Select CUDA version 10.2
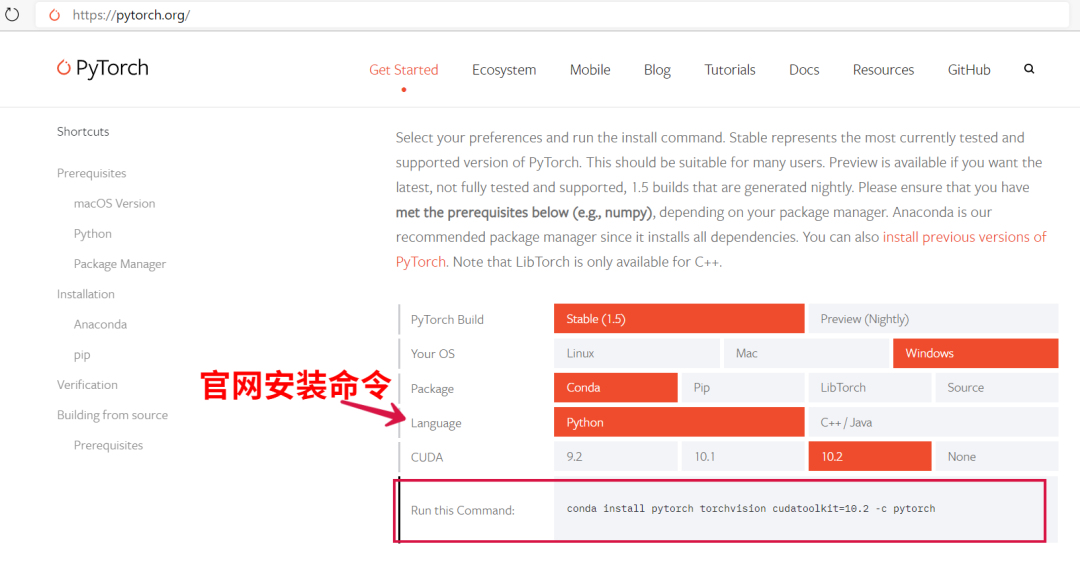The height and width of the screenshot is (573, 1080). point(870,457)
